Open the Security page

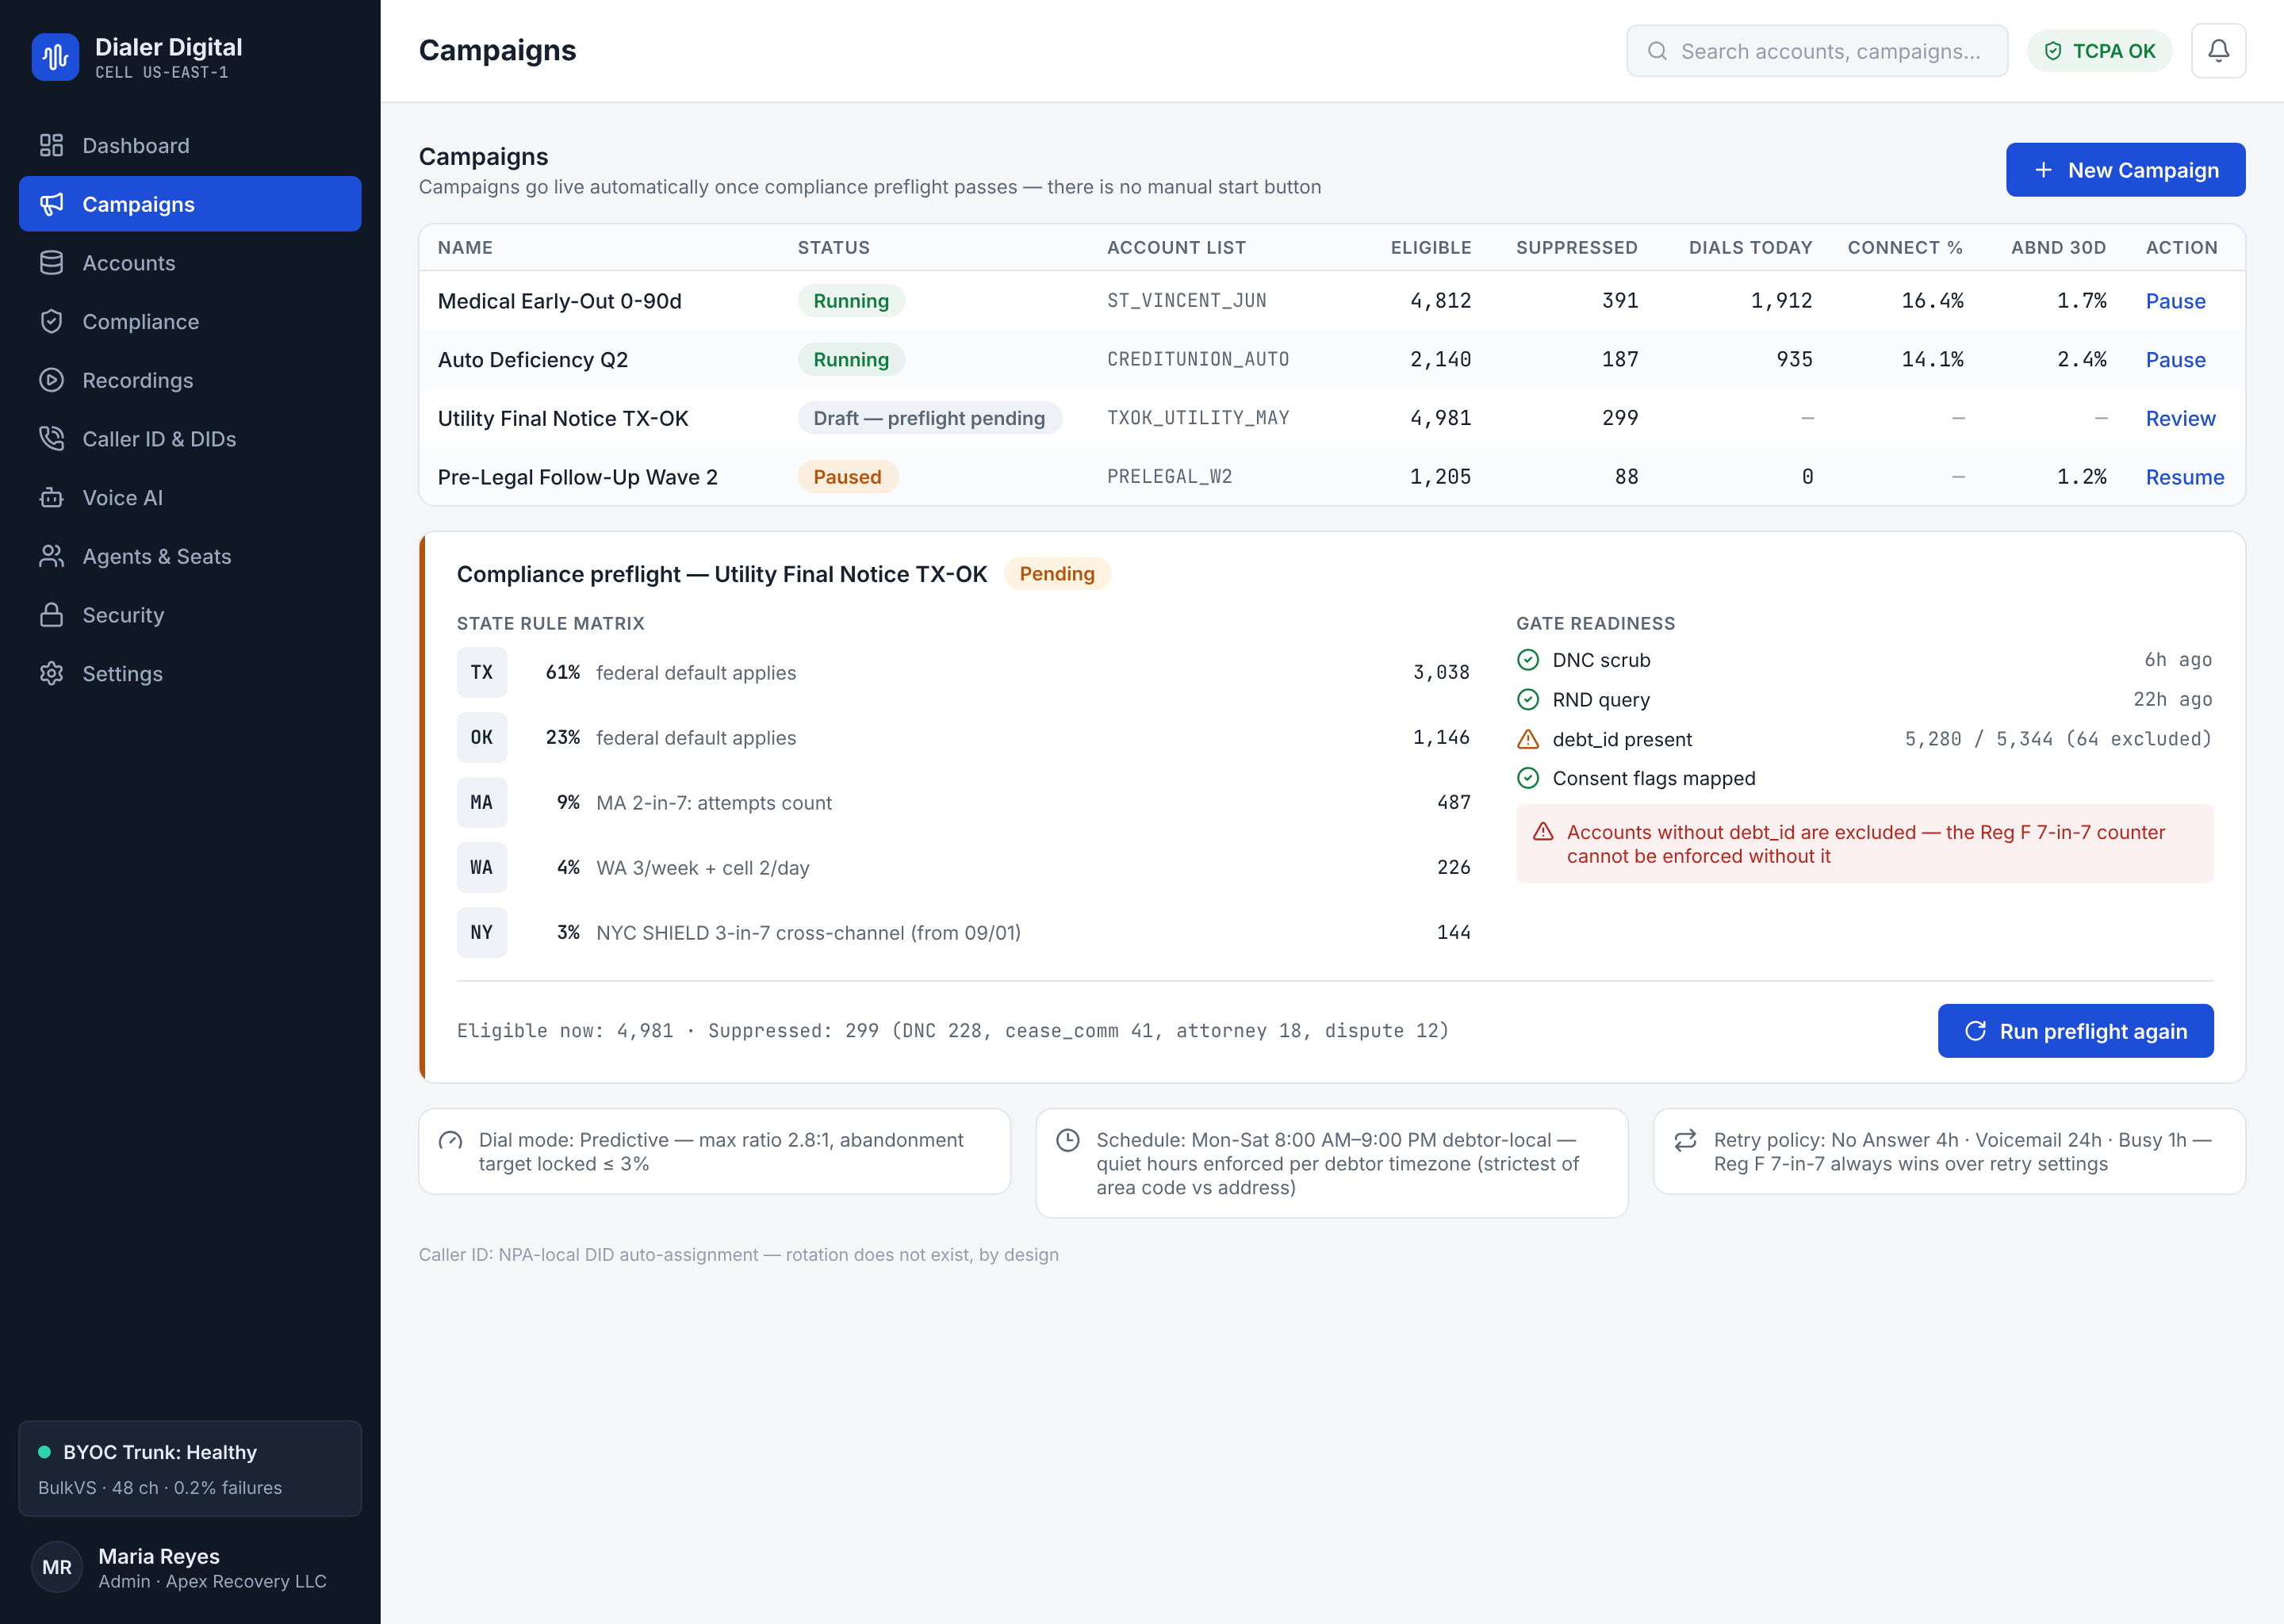[x=190, y=615]
